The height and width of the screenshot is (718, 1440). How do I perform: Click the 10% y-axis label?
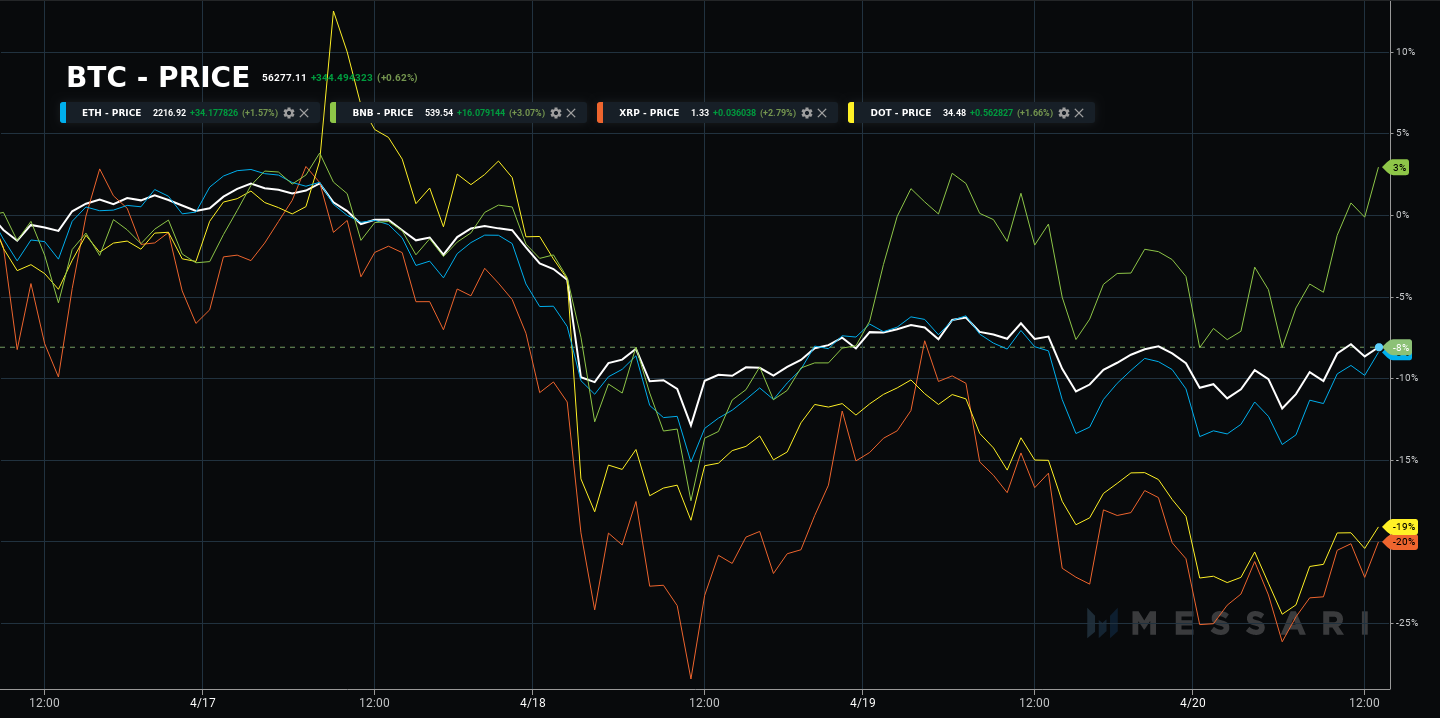[x=1404, y=51]
